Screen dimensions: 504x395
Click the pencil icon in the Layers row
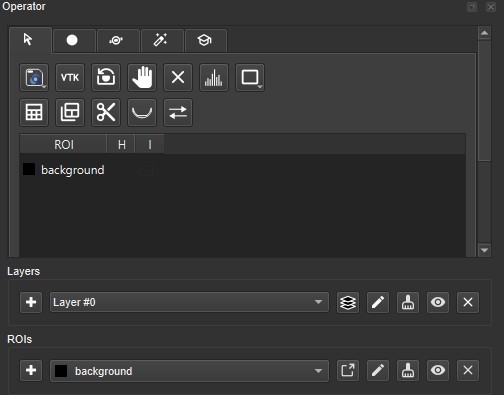[378, 303]
